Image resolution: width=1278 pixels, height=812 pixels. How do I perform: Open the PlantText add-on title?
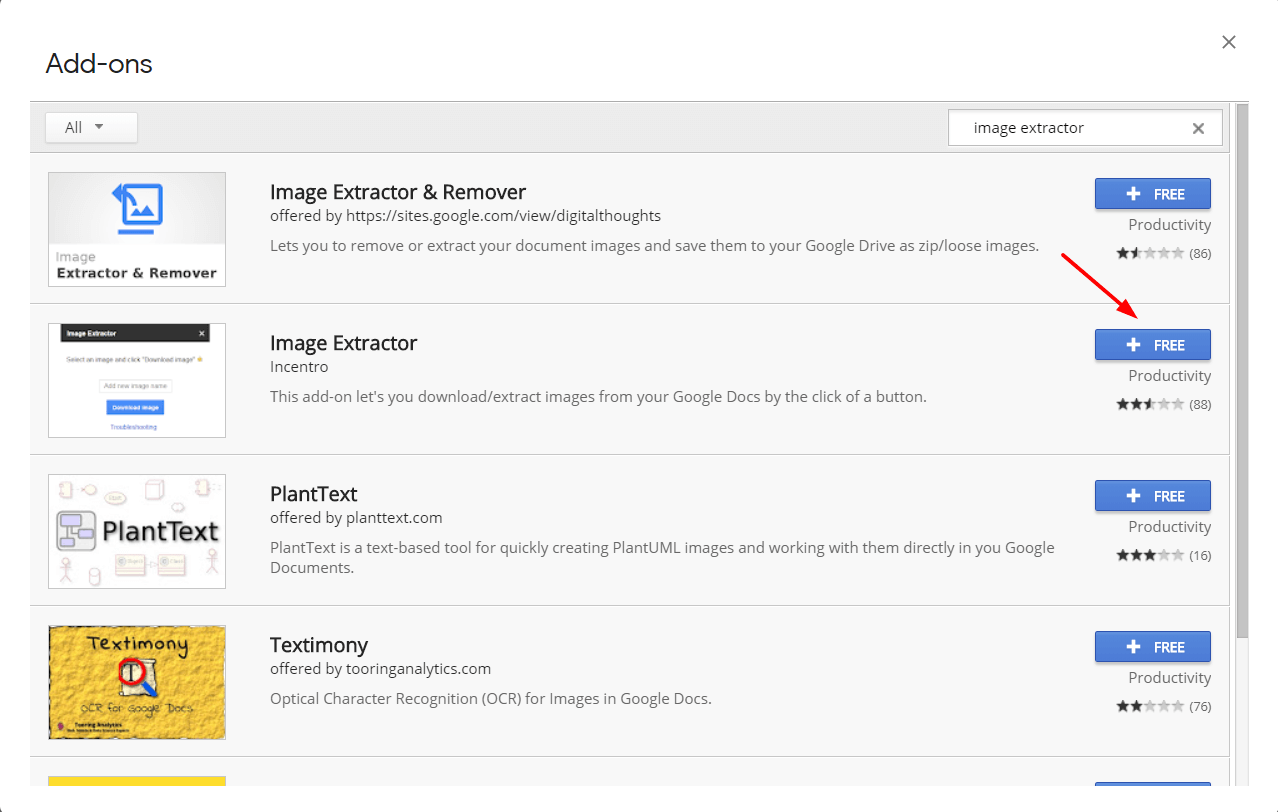coord(313,494)
